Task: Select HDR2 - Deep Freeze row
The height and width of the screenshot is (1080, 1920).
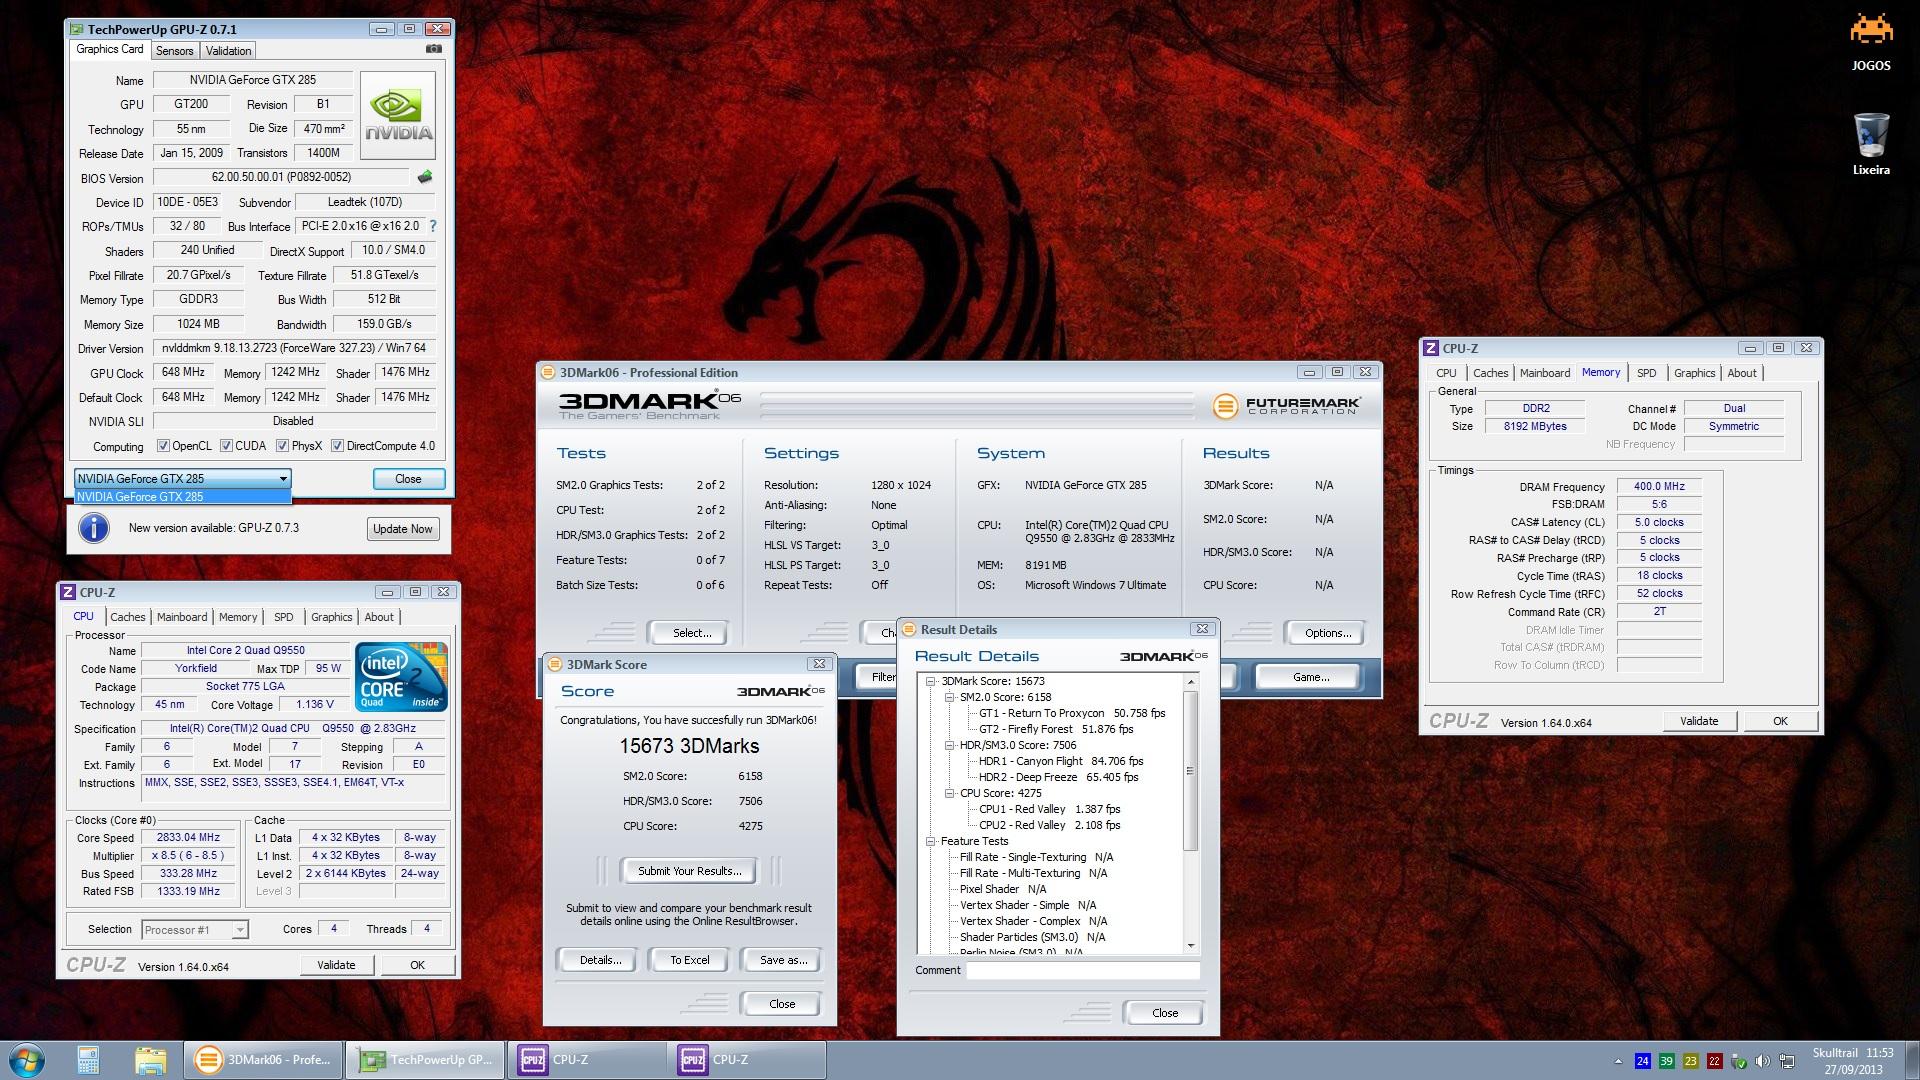Action: [x=1058, y=777]
